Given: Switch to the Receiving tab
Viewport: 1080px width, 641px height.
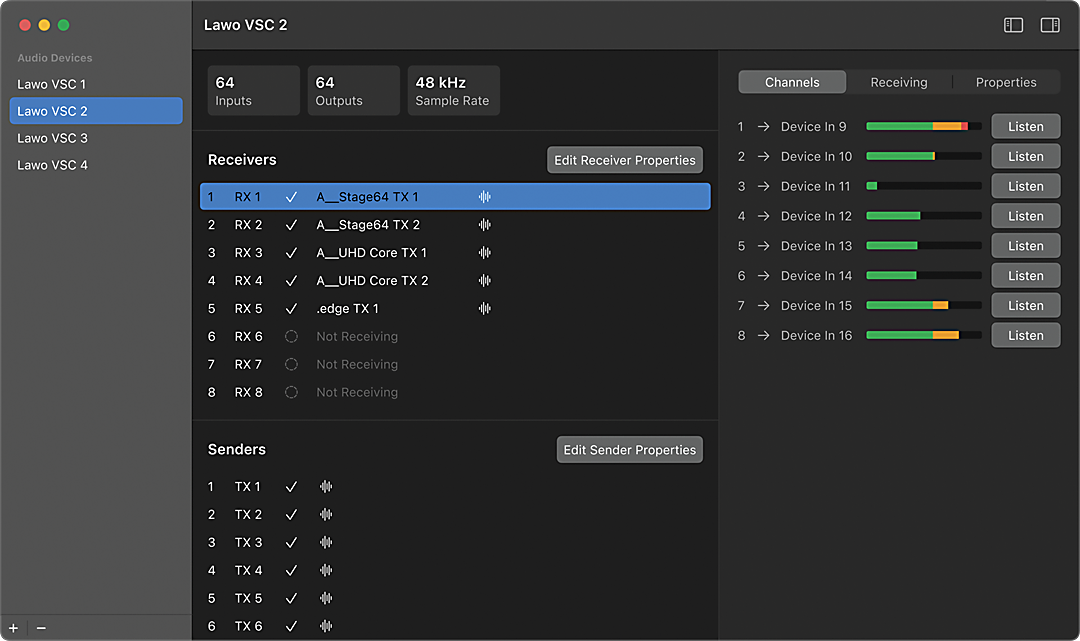Looking at the screenshot, I should point(899,82).
